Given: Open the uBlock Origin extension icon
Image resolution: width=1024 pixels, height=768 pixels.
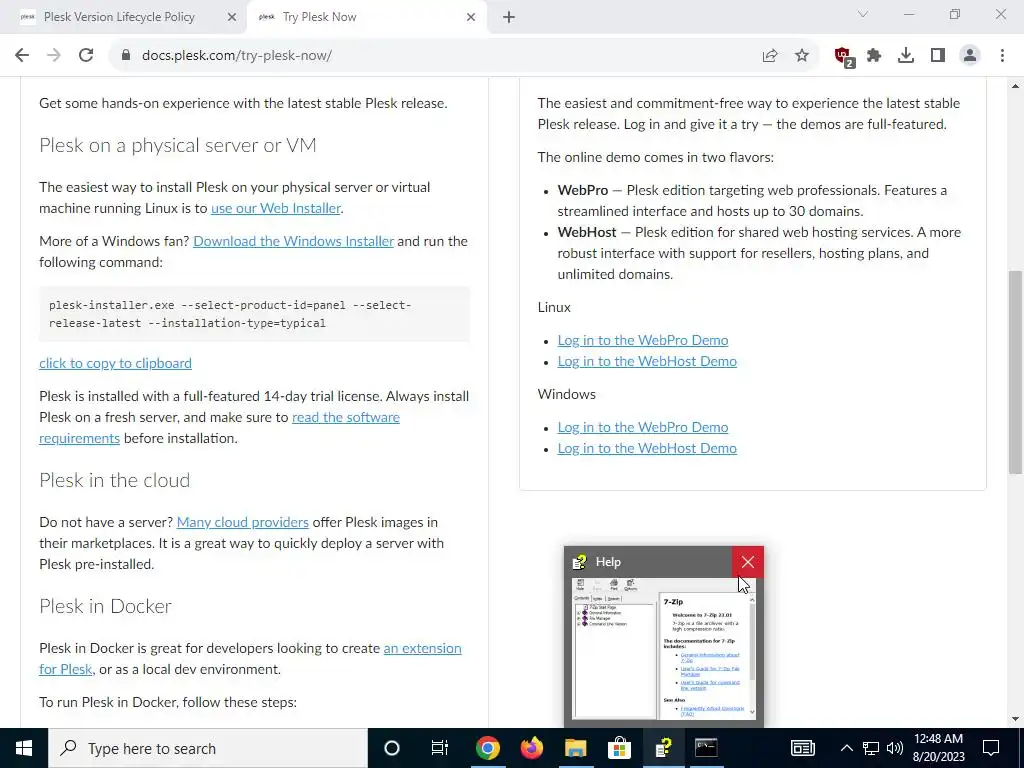Looking at the screenshot, I should pyautogui.click(x=843, y=56).
